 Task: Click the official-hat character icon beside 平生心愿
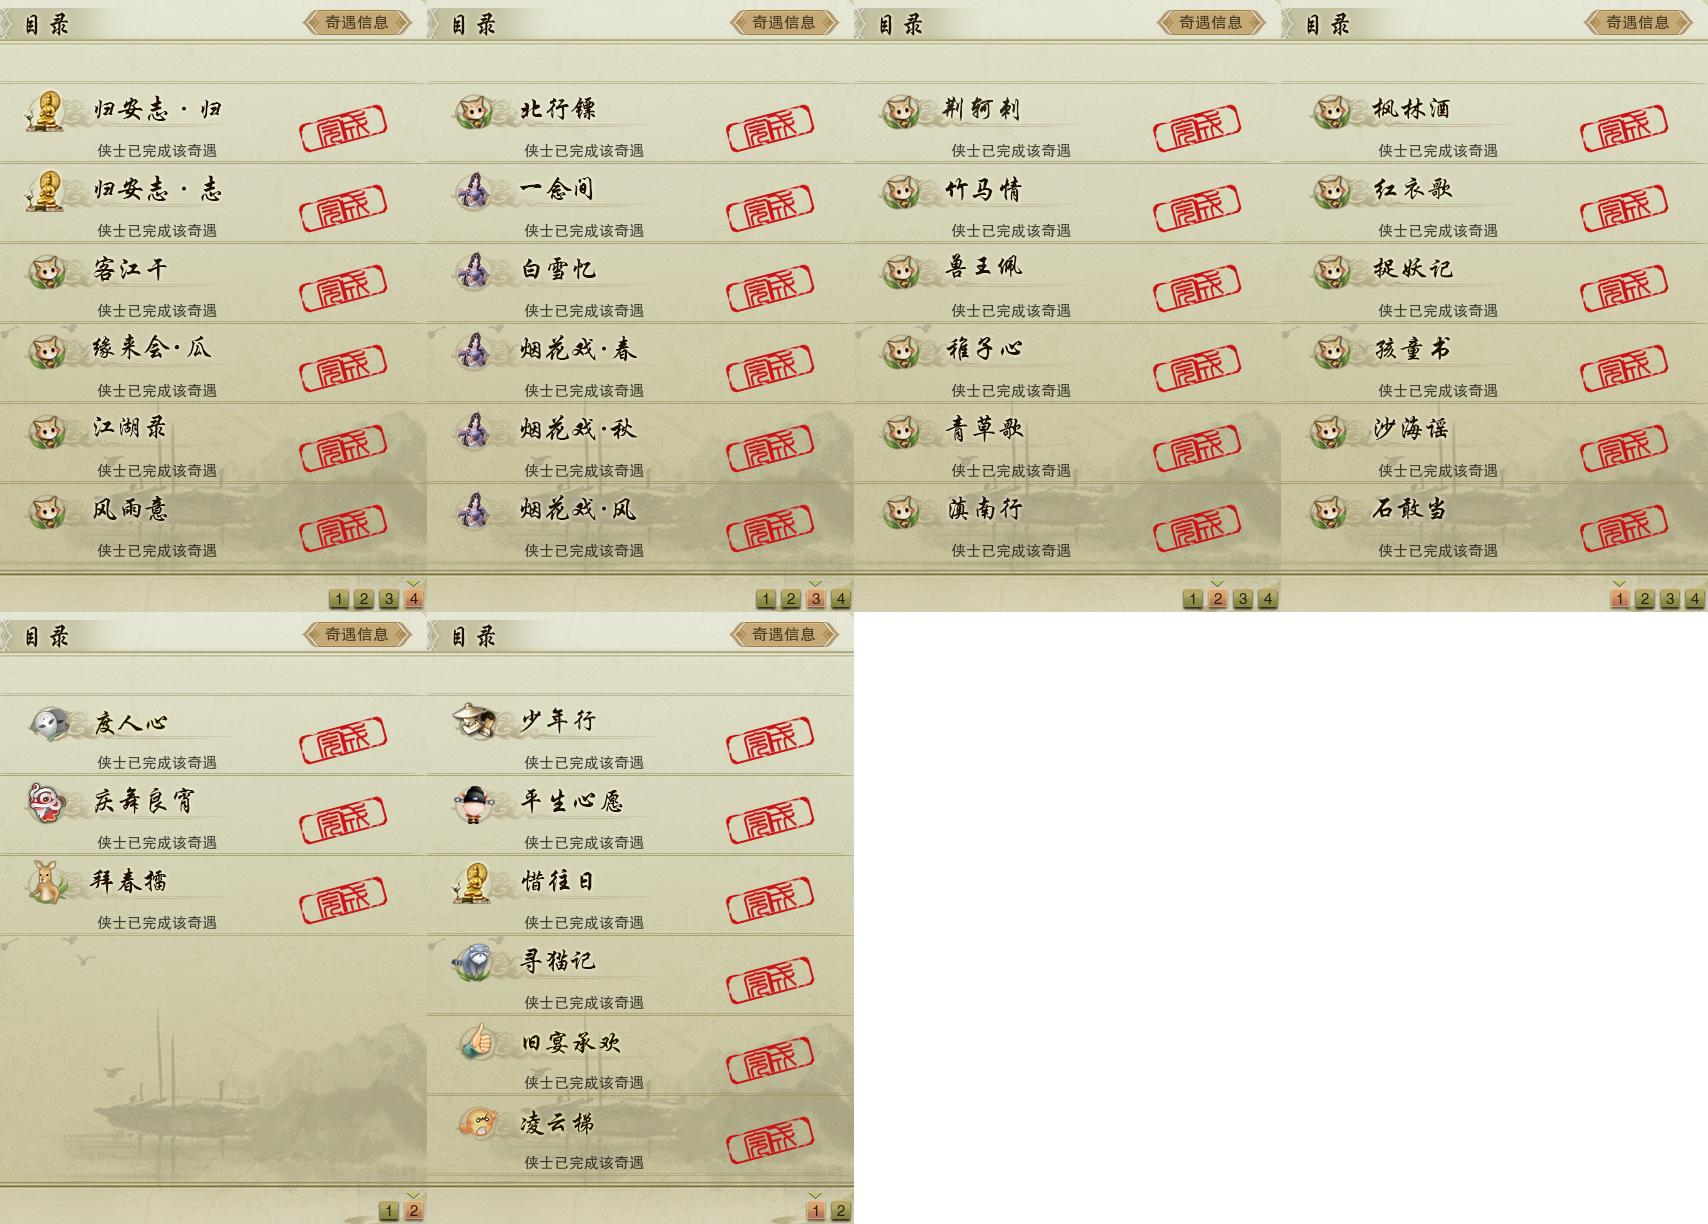point(472,803)
